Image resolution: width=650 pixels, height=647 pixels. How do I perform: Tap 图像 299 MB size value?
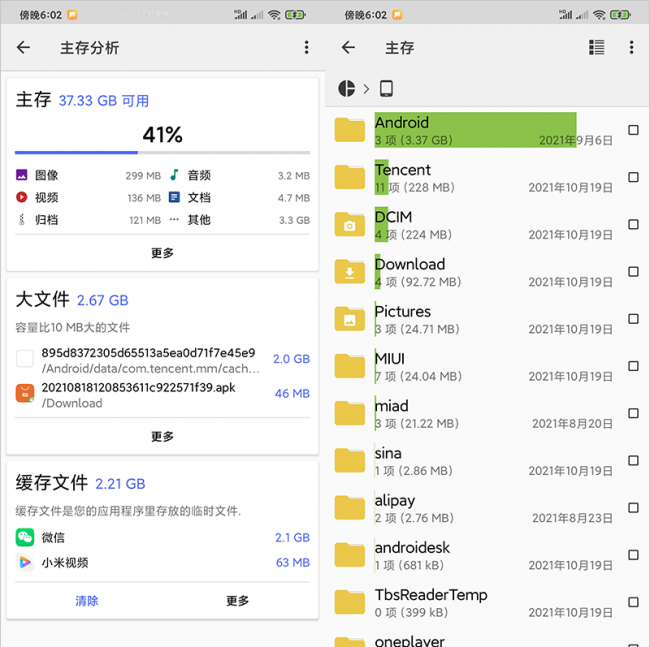(x=143, y=176)
